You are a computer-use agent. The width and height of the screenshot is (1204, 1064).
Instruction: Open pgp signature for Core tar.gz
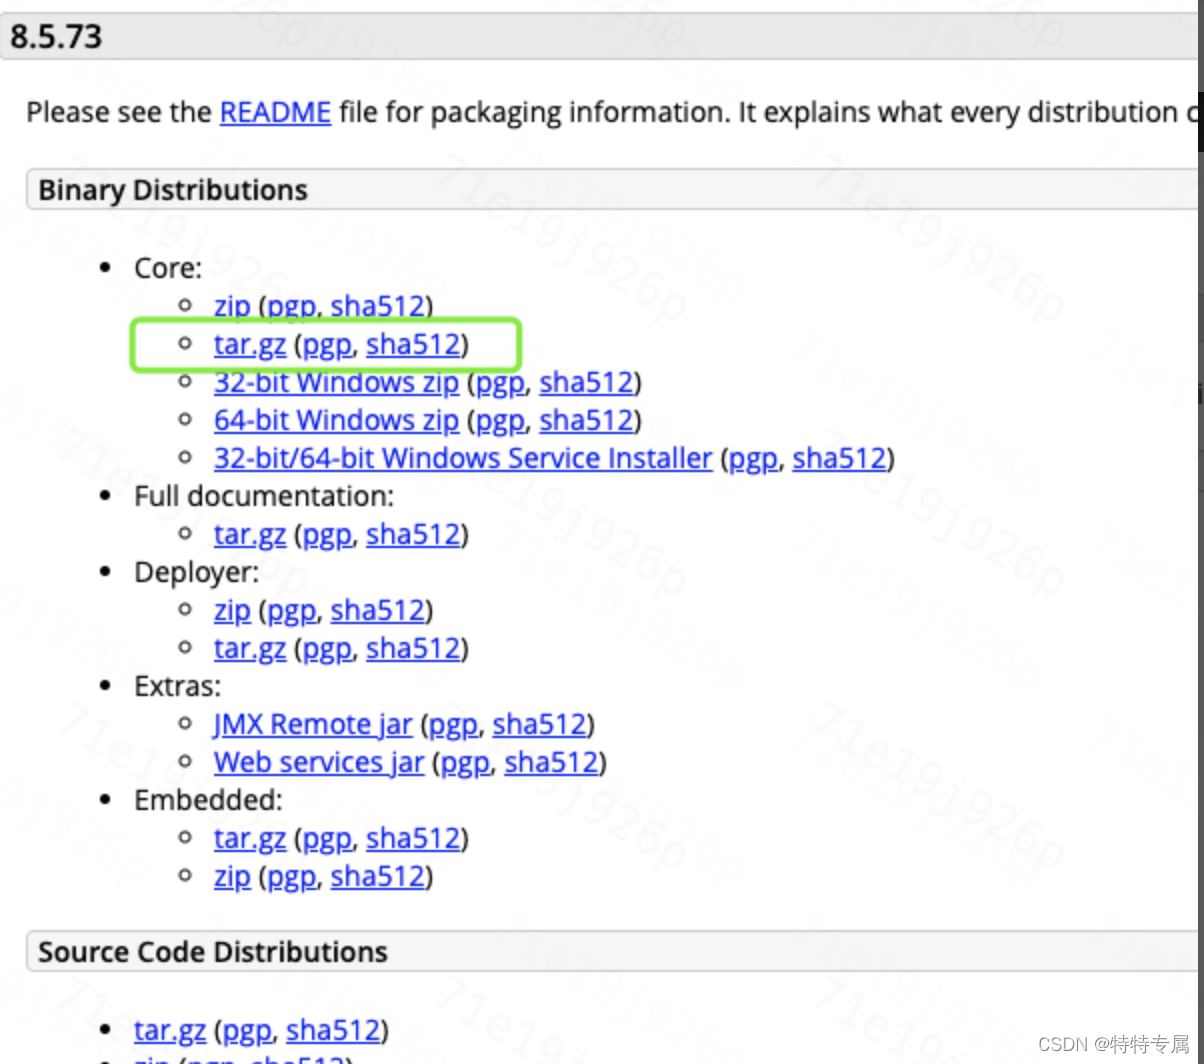326,344
